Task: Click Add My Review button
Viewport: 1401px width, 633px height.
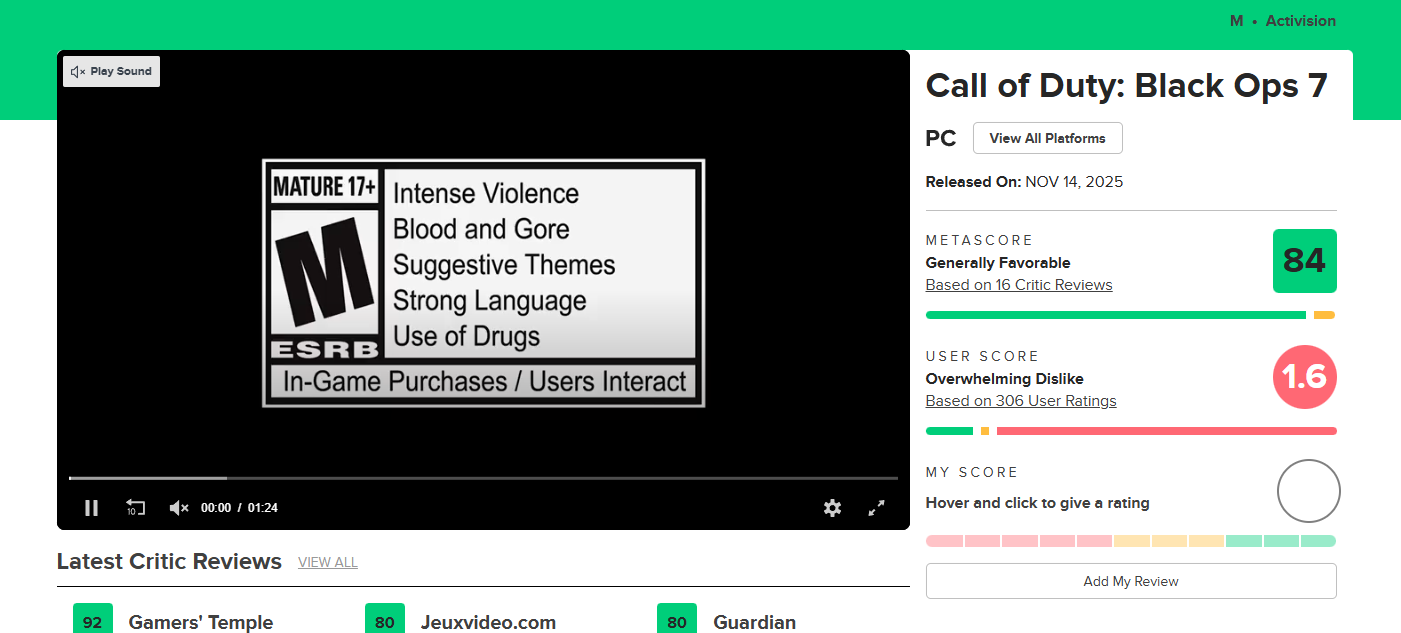Action: pos(1131,581)
